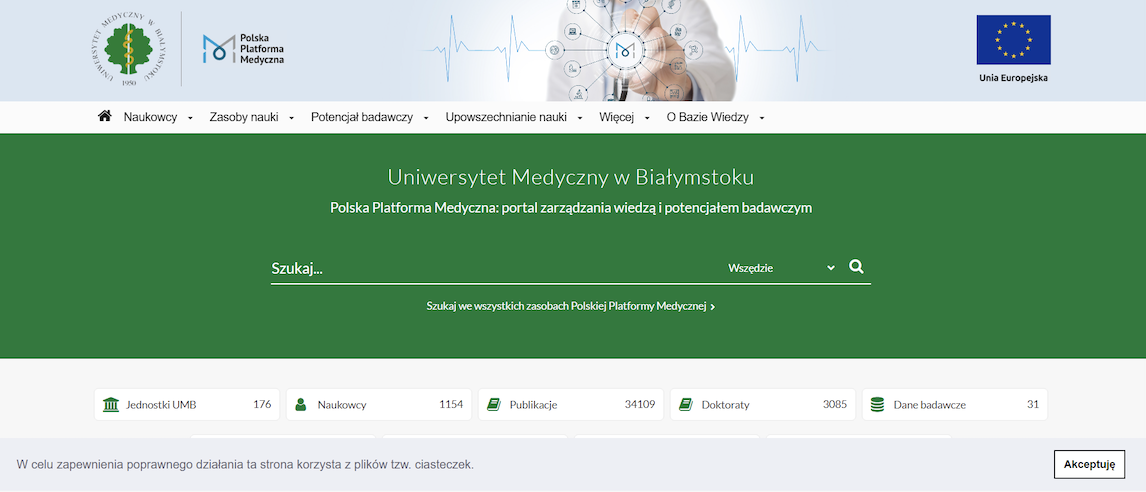
Task: Expand the Potencjał badawczy dropdown arrow
Action: (x=426, y=118)
